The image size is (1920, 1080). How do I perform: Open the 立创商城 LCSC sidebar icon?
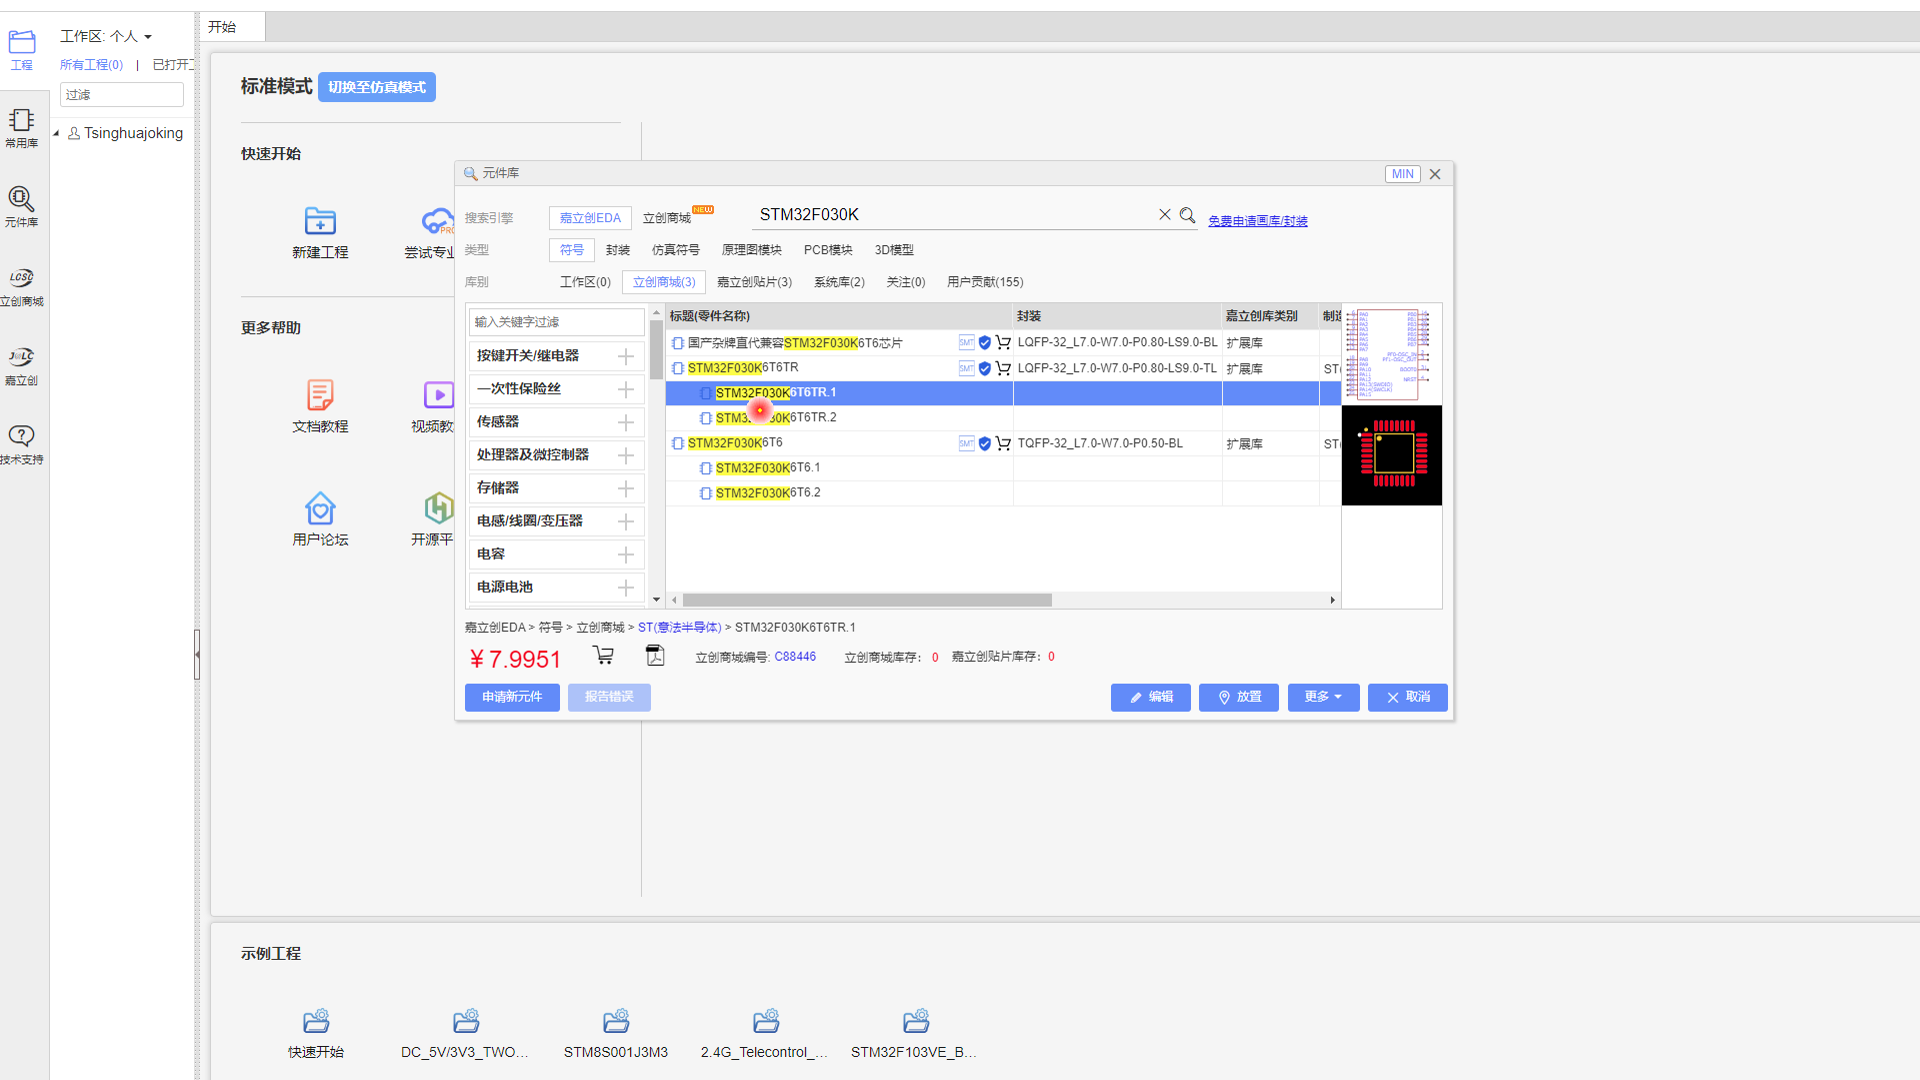[x=21, y=287]
